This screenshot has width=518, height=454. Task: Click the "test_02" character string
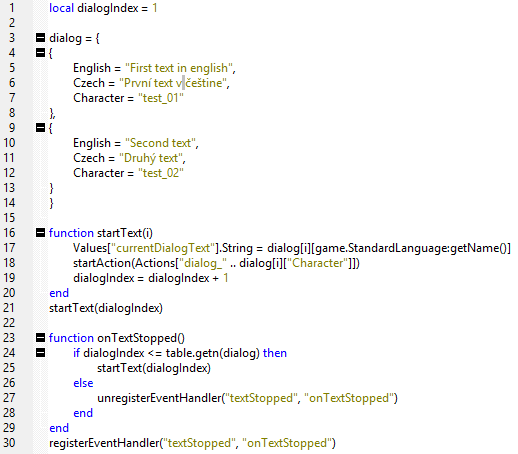click(x=161, y=173)
